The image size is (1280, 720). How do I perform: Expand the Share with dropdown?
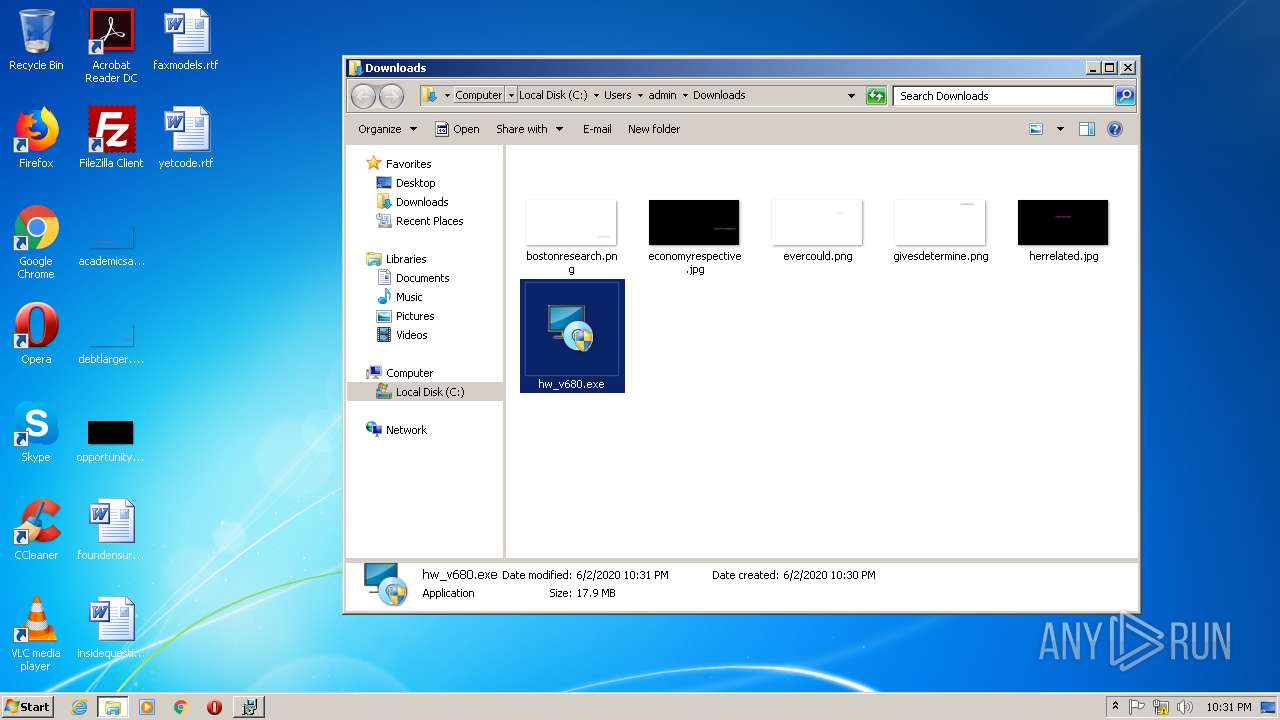coord(530,129)
